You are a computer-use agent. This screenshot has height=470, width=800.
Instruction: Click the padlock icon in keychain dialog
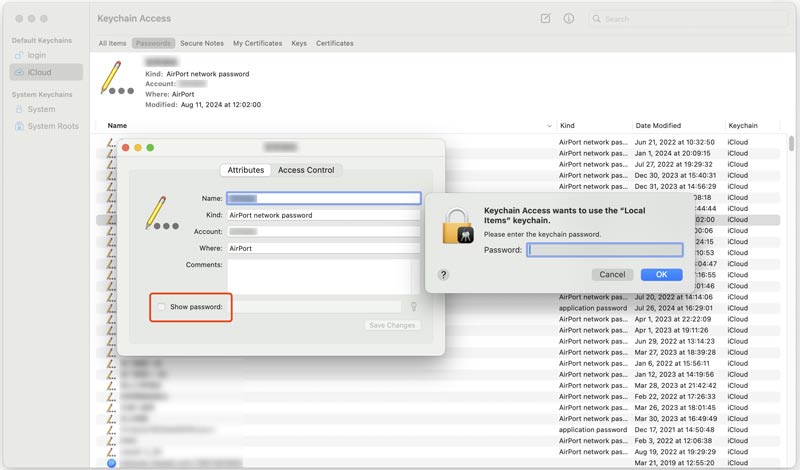[458, 226]
